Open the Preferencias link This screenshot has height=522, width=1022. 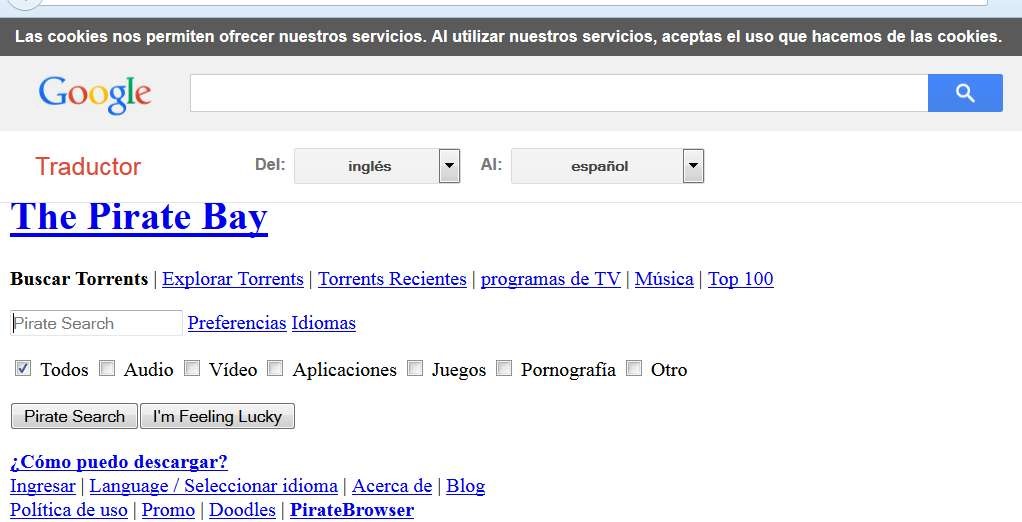pyautogui.click(x=237, y=323)
